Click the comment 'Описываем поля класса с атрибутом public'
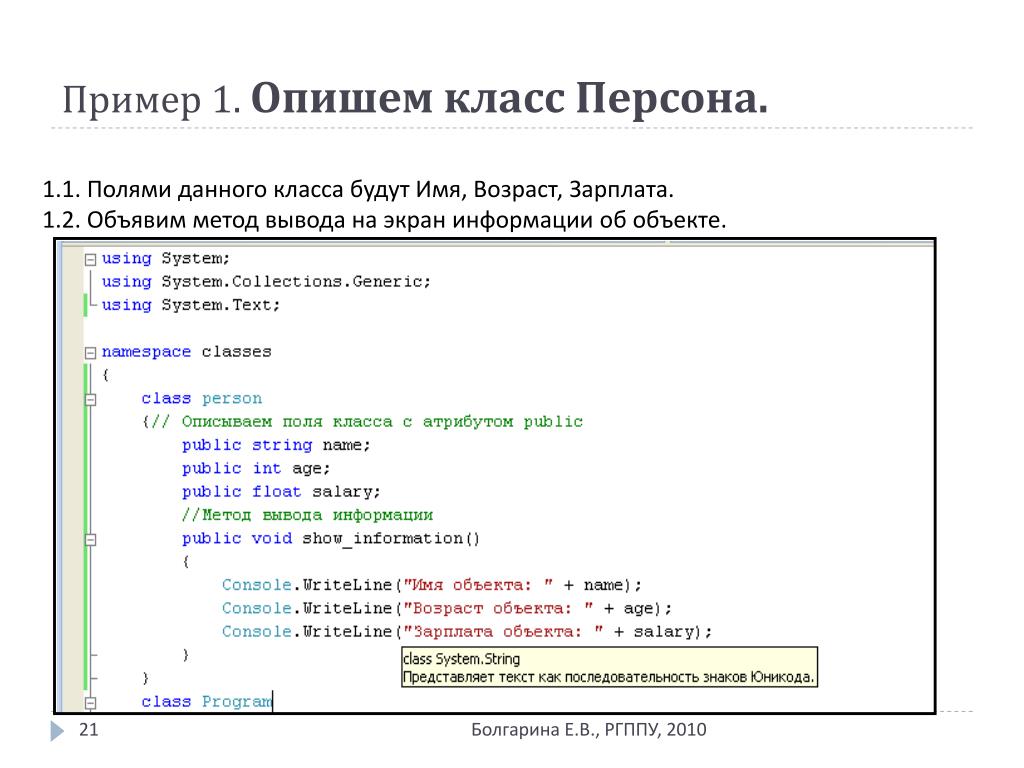 pos(382,422)
